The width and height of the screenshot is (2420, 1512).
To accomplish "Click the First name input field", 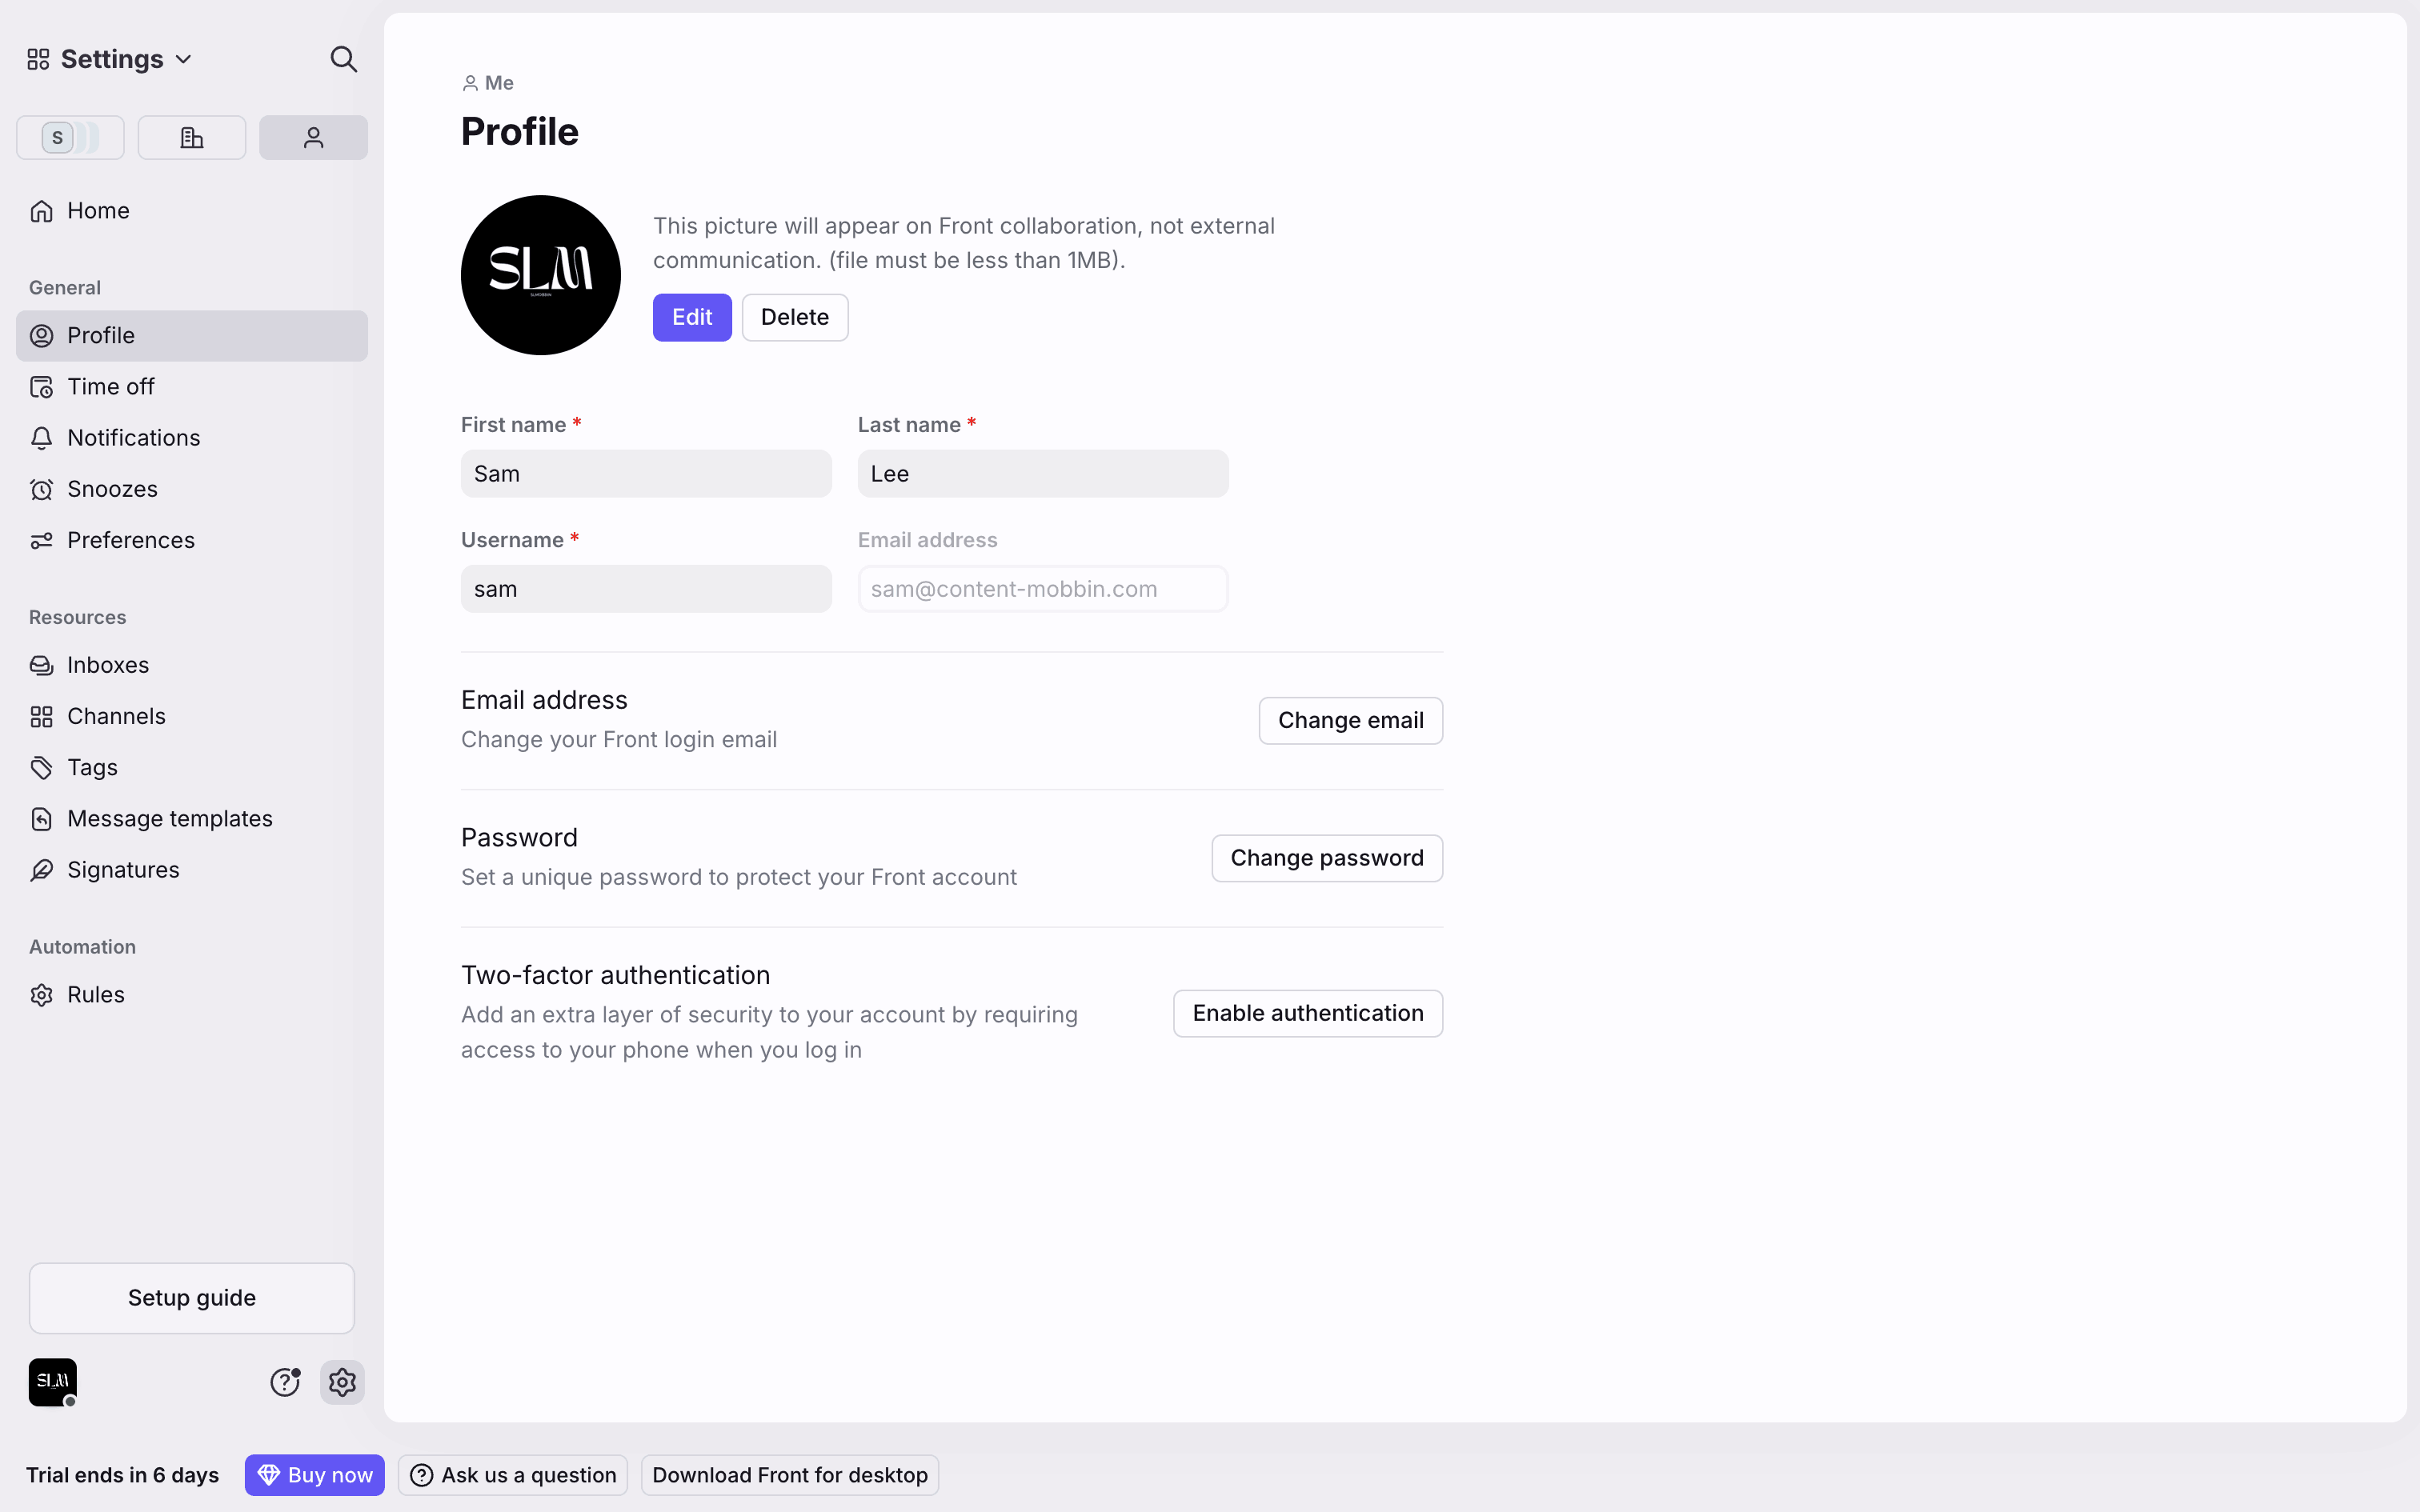I will click(x=646, y=474).
